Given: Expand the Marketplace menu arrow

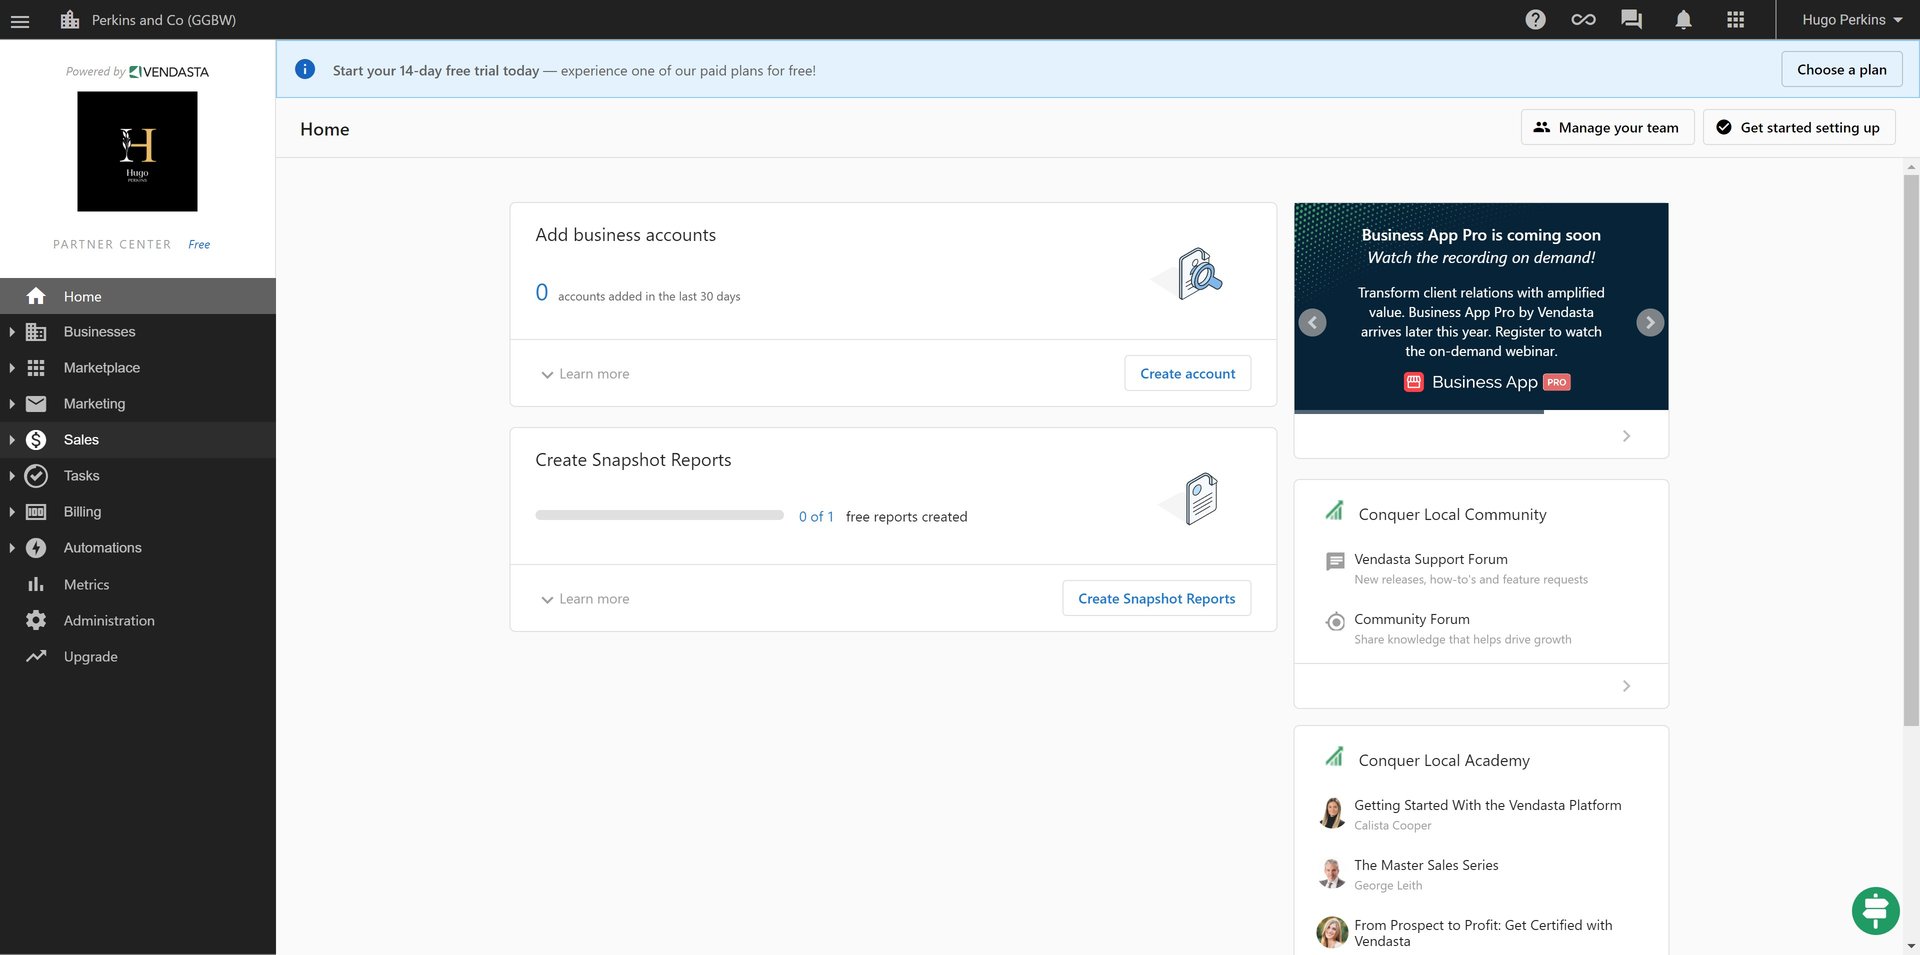Looking at the screenshot, I should tap(11, 368).
